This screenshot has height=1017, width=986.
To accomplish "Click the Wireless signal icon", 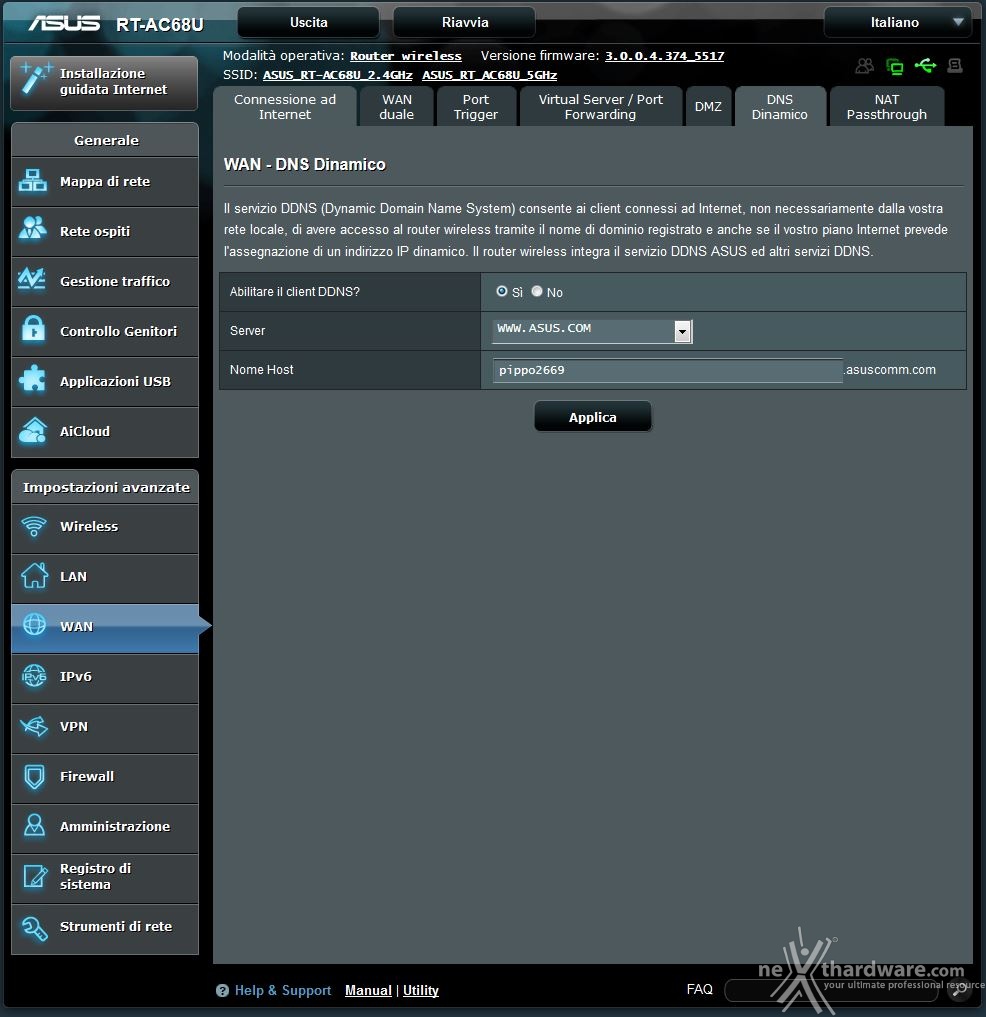I will [34, 526].
